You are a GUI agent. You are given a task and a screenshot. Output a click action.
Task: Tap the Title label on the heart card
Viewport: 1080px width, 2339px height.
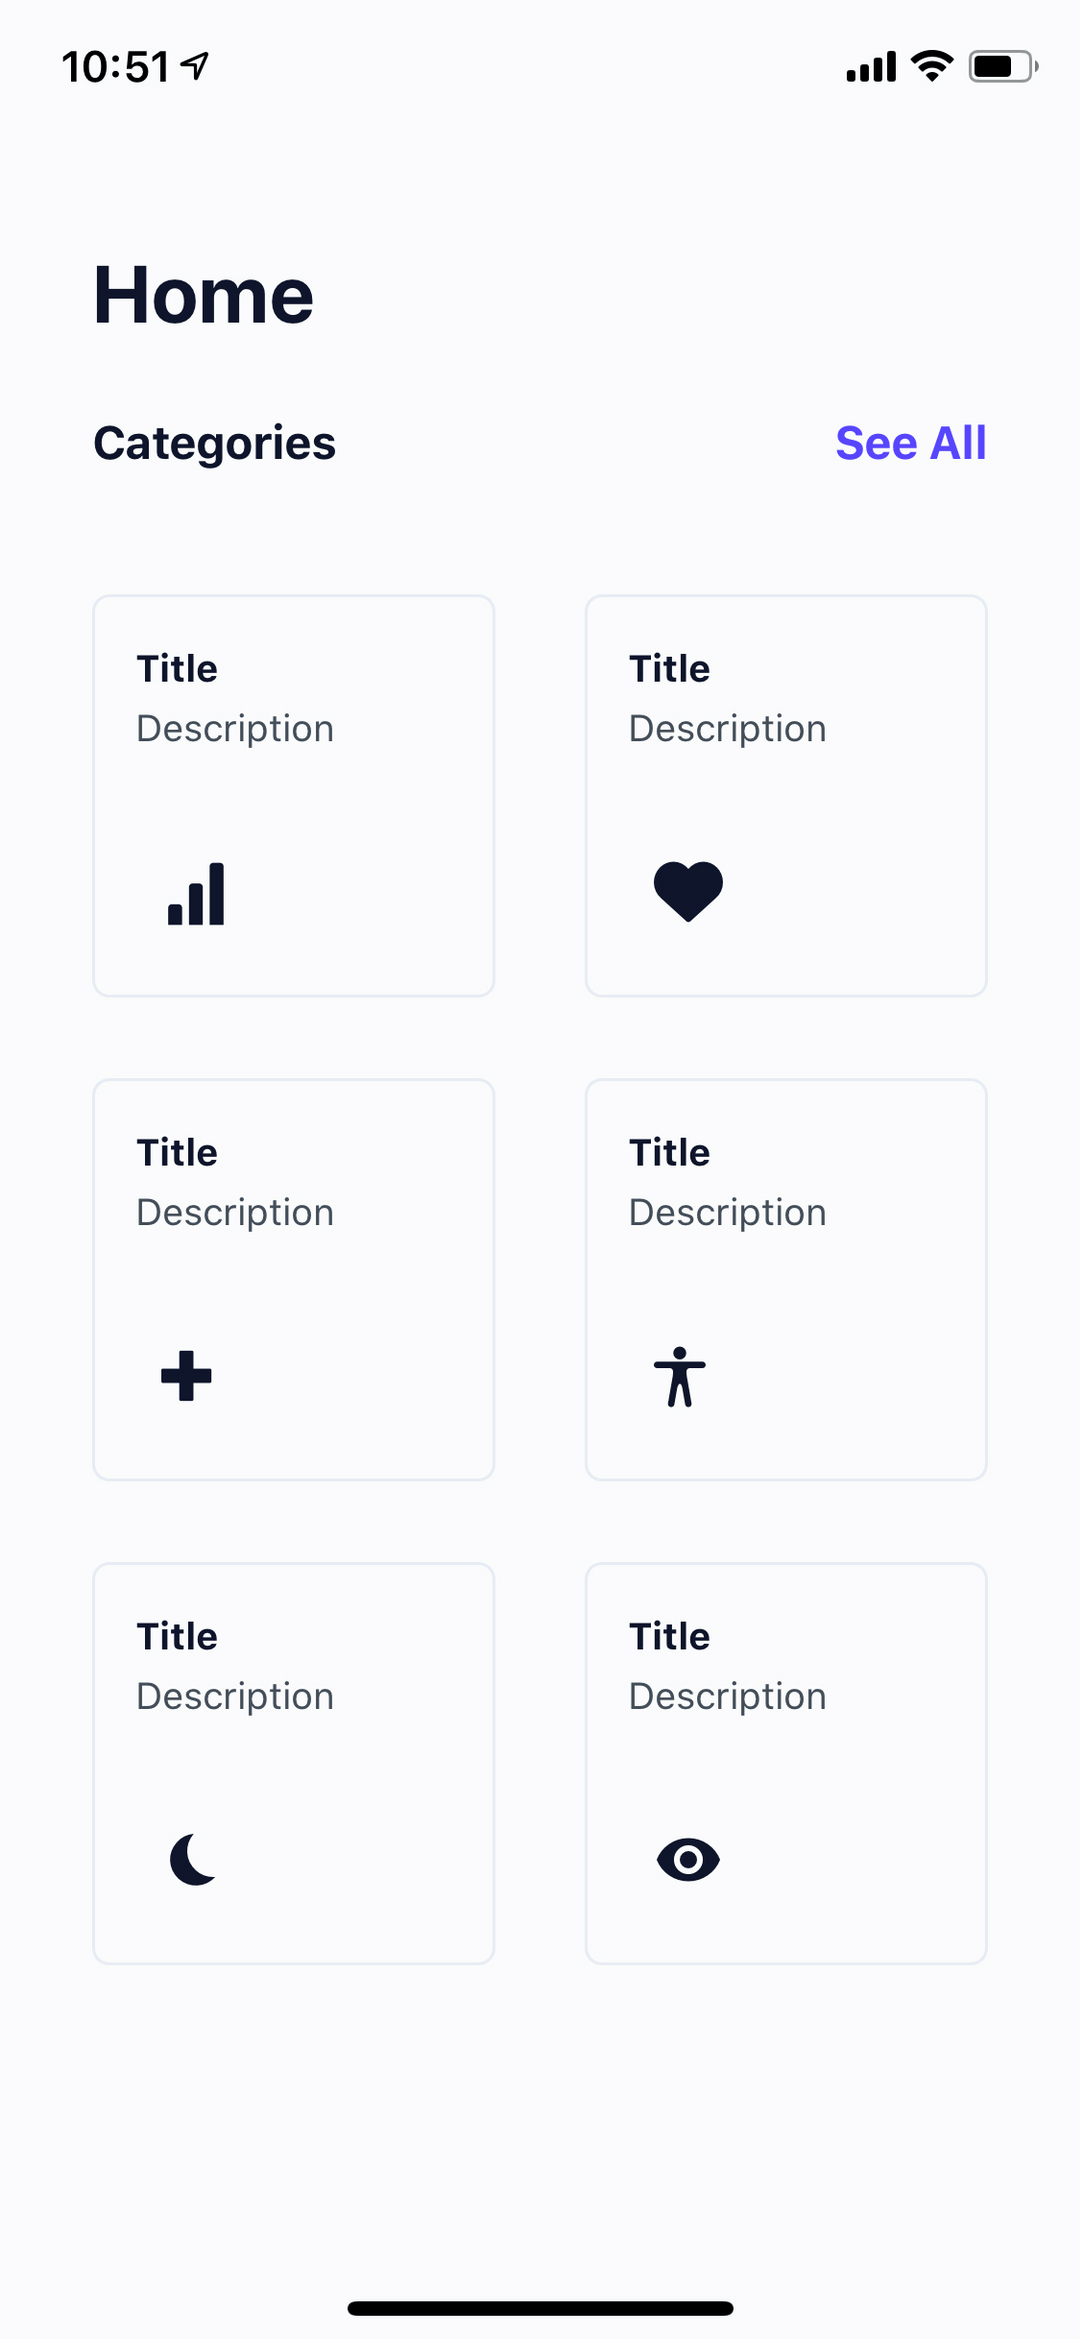click(668, 667)
